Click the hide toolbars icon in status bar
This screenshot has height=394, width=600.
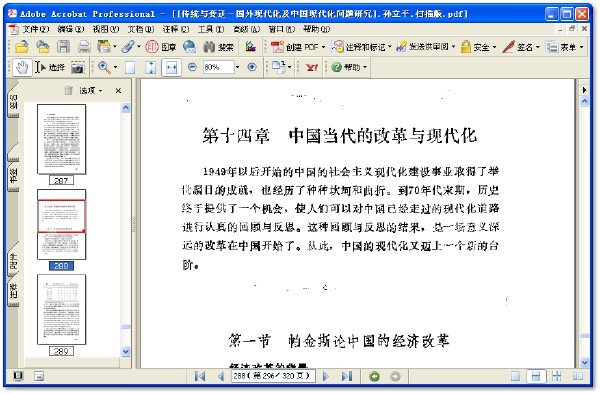pyautogui.click(x=39, y=376)
